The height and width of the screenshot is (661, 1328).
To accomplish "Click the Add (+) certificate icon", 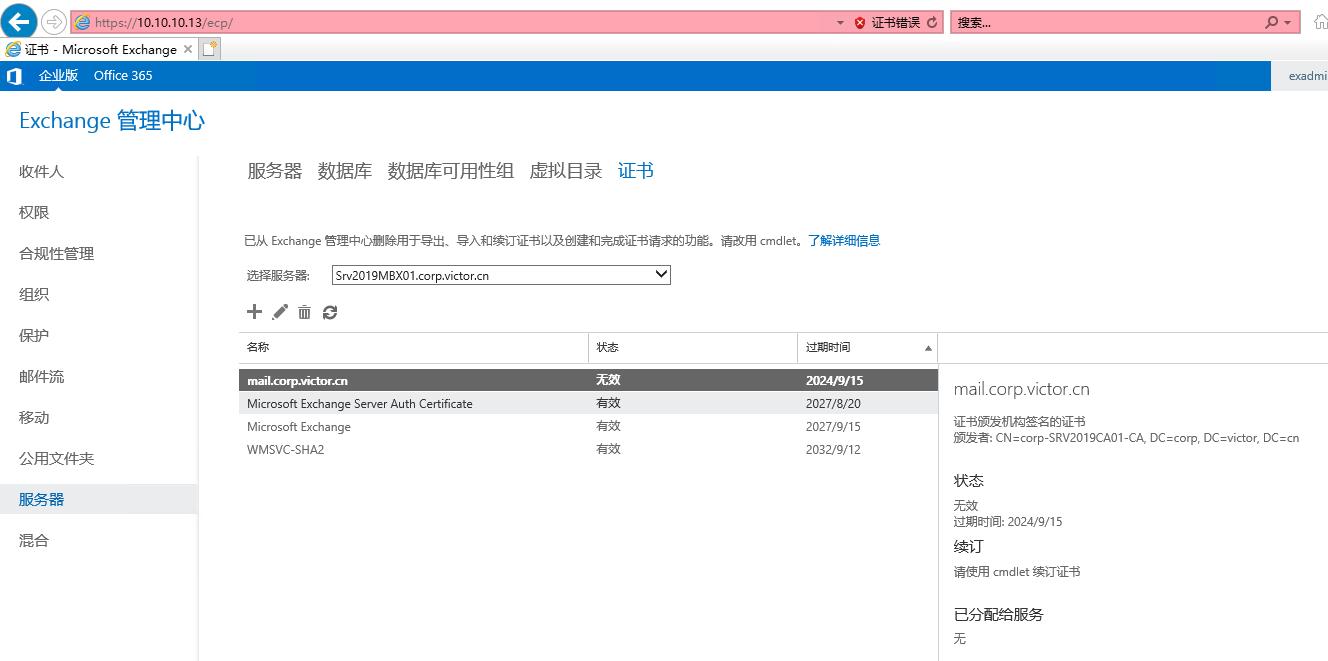I will coord(254,312).
